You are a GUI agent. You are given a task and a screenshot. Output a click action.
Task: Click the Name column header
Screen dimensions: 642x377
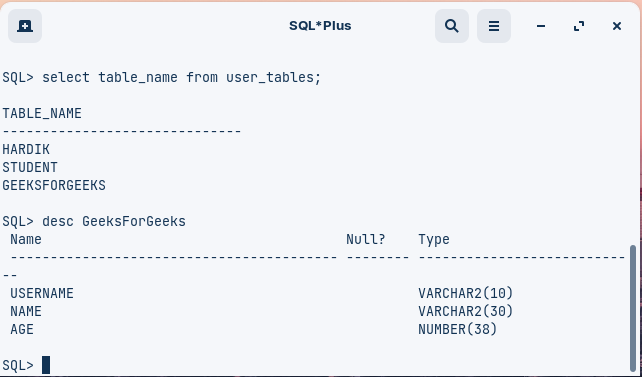point(26,239)
